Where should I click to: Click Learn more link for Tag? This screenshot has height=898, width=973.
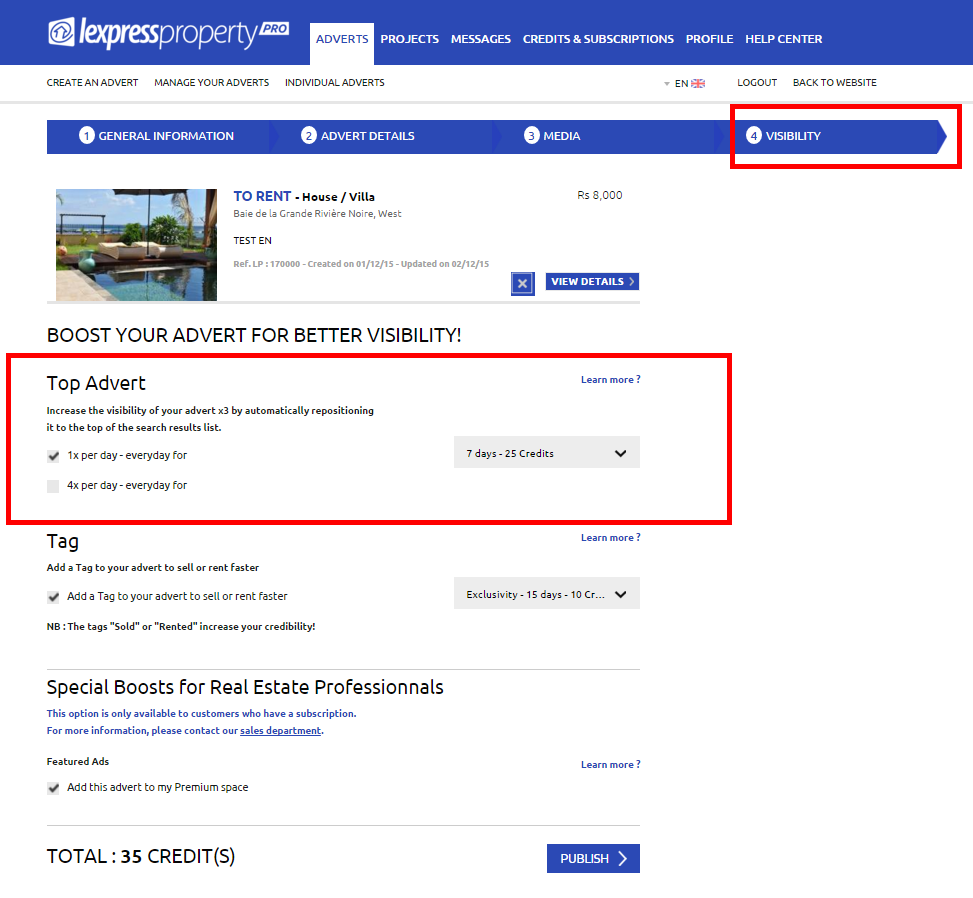[611, 537]
